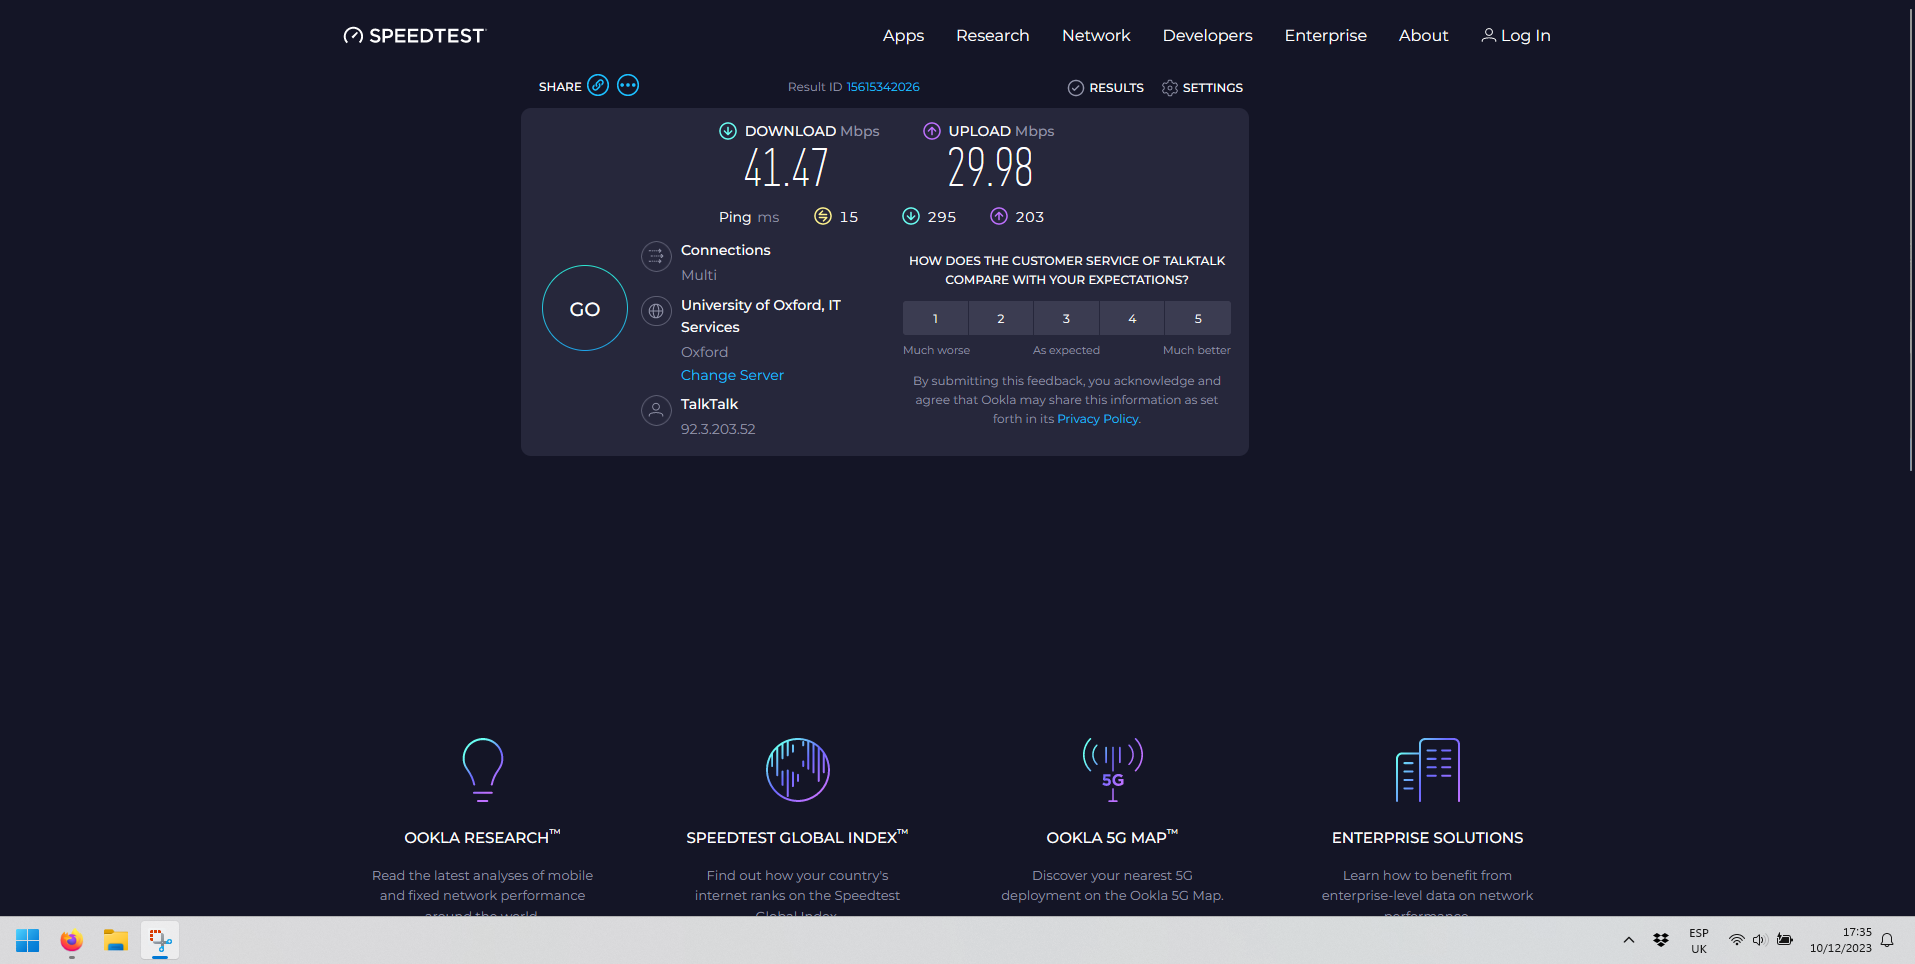
Task: Open the more share options ellipsis icon
Action: coord(628,85)
